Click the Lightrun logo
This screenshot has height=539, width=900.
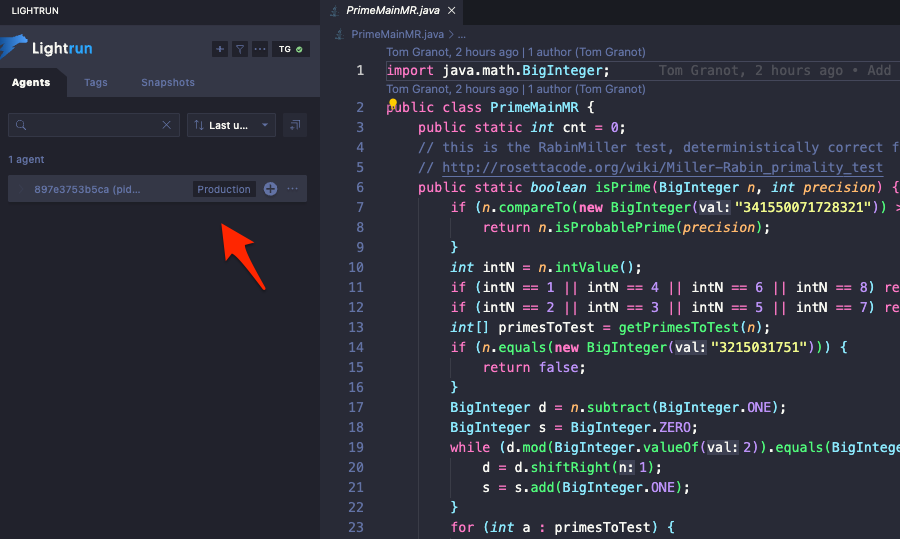[x=47, y=48]
